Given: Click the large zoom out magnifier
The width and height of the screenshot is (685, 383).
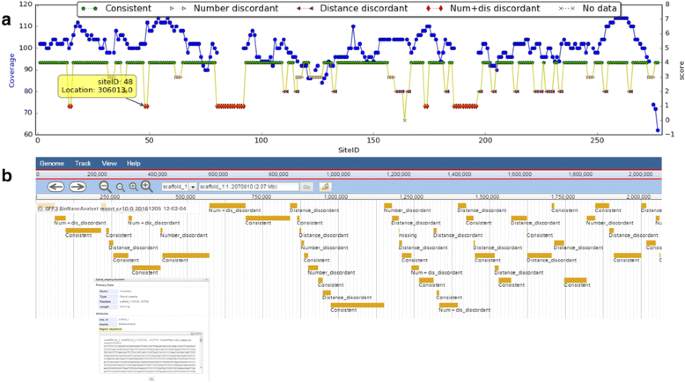Looking at the screenshot, I should tap(105, 186).
